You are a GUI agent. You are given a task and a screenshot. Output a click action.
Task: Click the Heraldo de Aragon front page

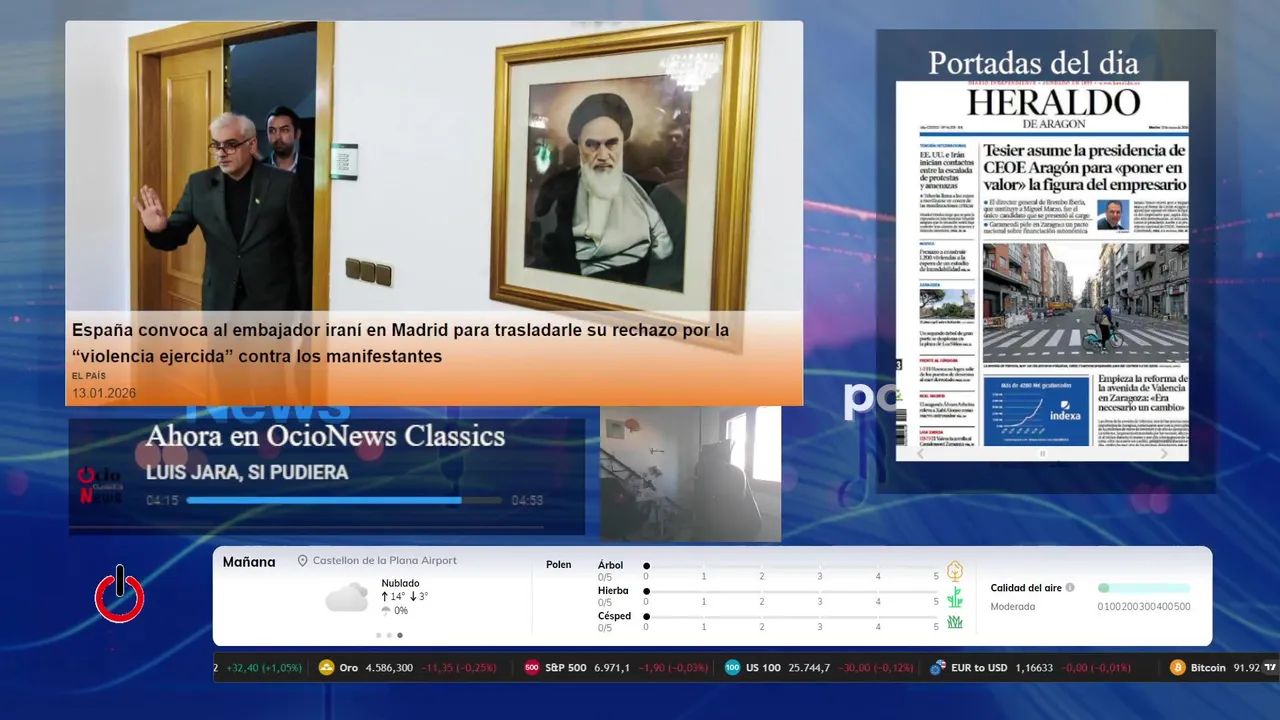[x=1042, y=270]
